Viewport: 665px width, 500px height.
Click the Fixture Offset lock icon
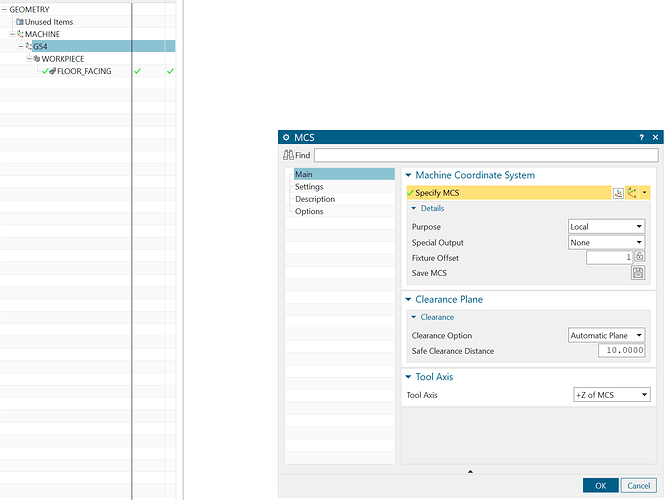(640, 256)
